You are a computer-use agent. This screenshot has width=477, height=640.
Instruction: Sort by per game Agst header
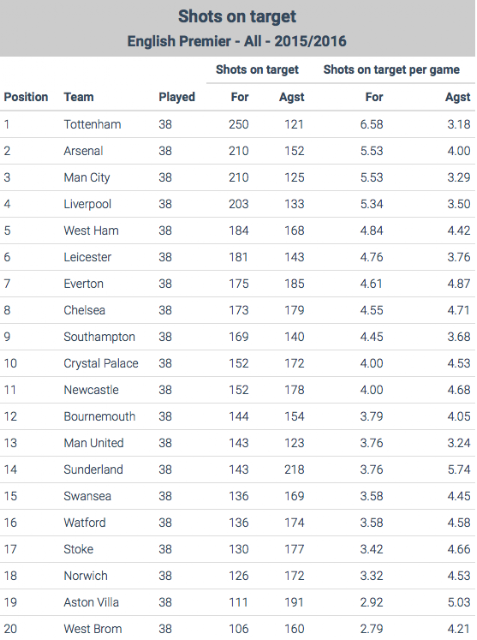(457, 97)
